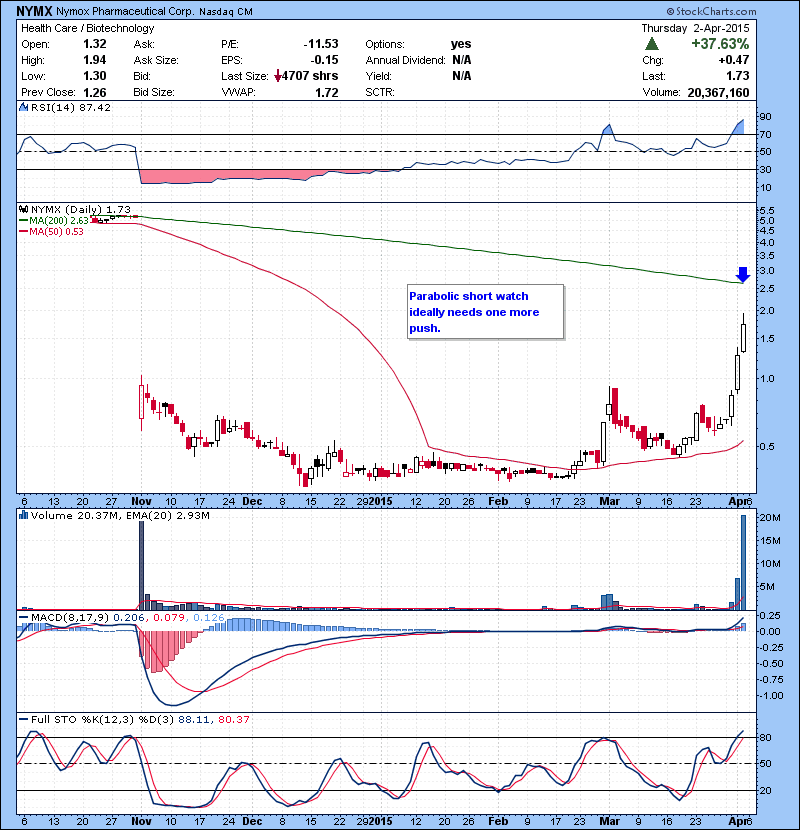Click the MA(200) 2.63 legend text
The width and height of the screenshot is (800, 830).
[x=59, y=220]
